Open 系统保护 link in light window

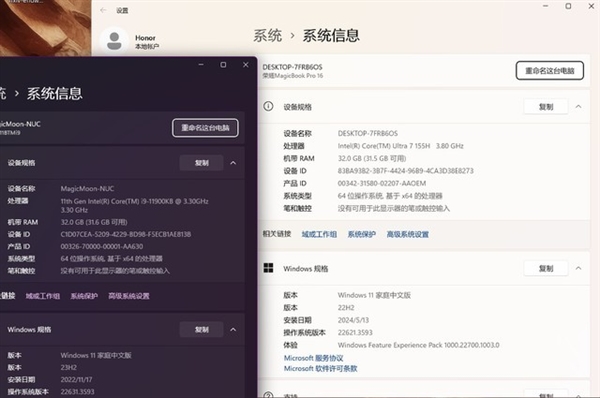click(362, 234)
